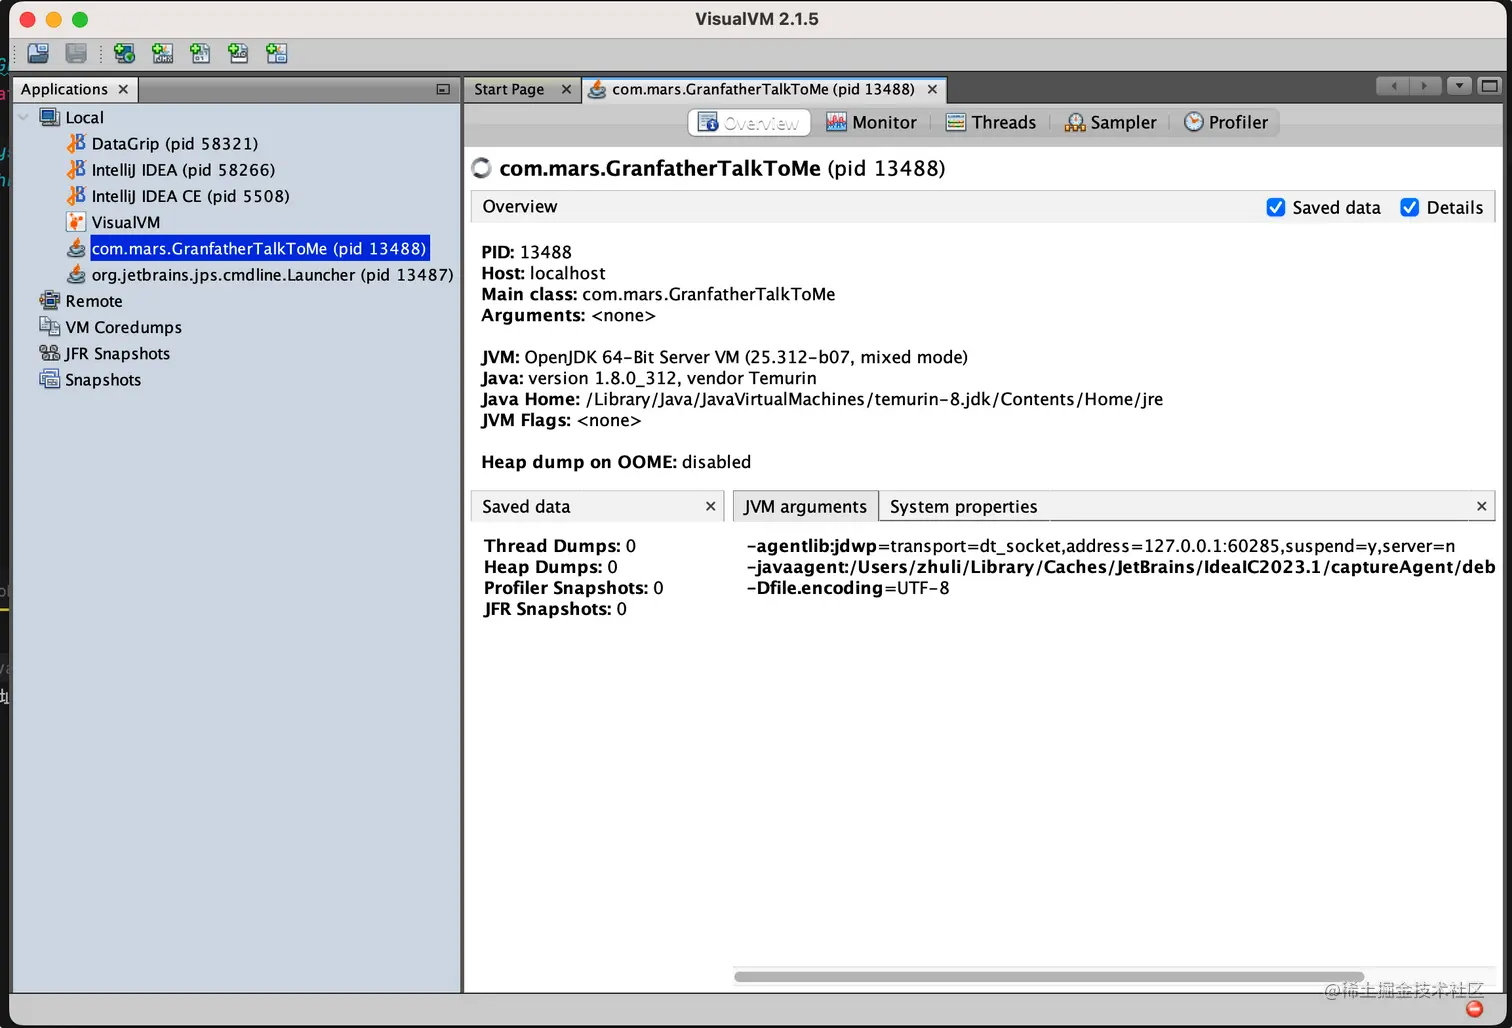
Task: Select the Remote tree node
Action: pos(94,301)
